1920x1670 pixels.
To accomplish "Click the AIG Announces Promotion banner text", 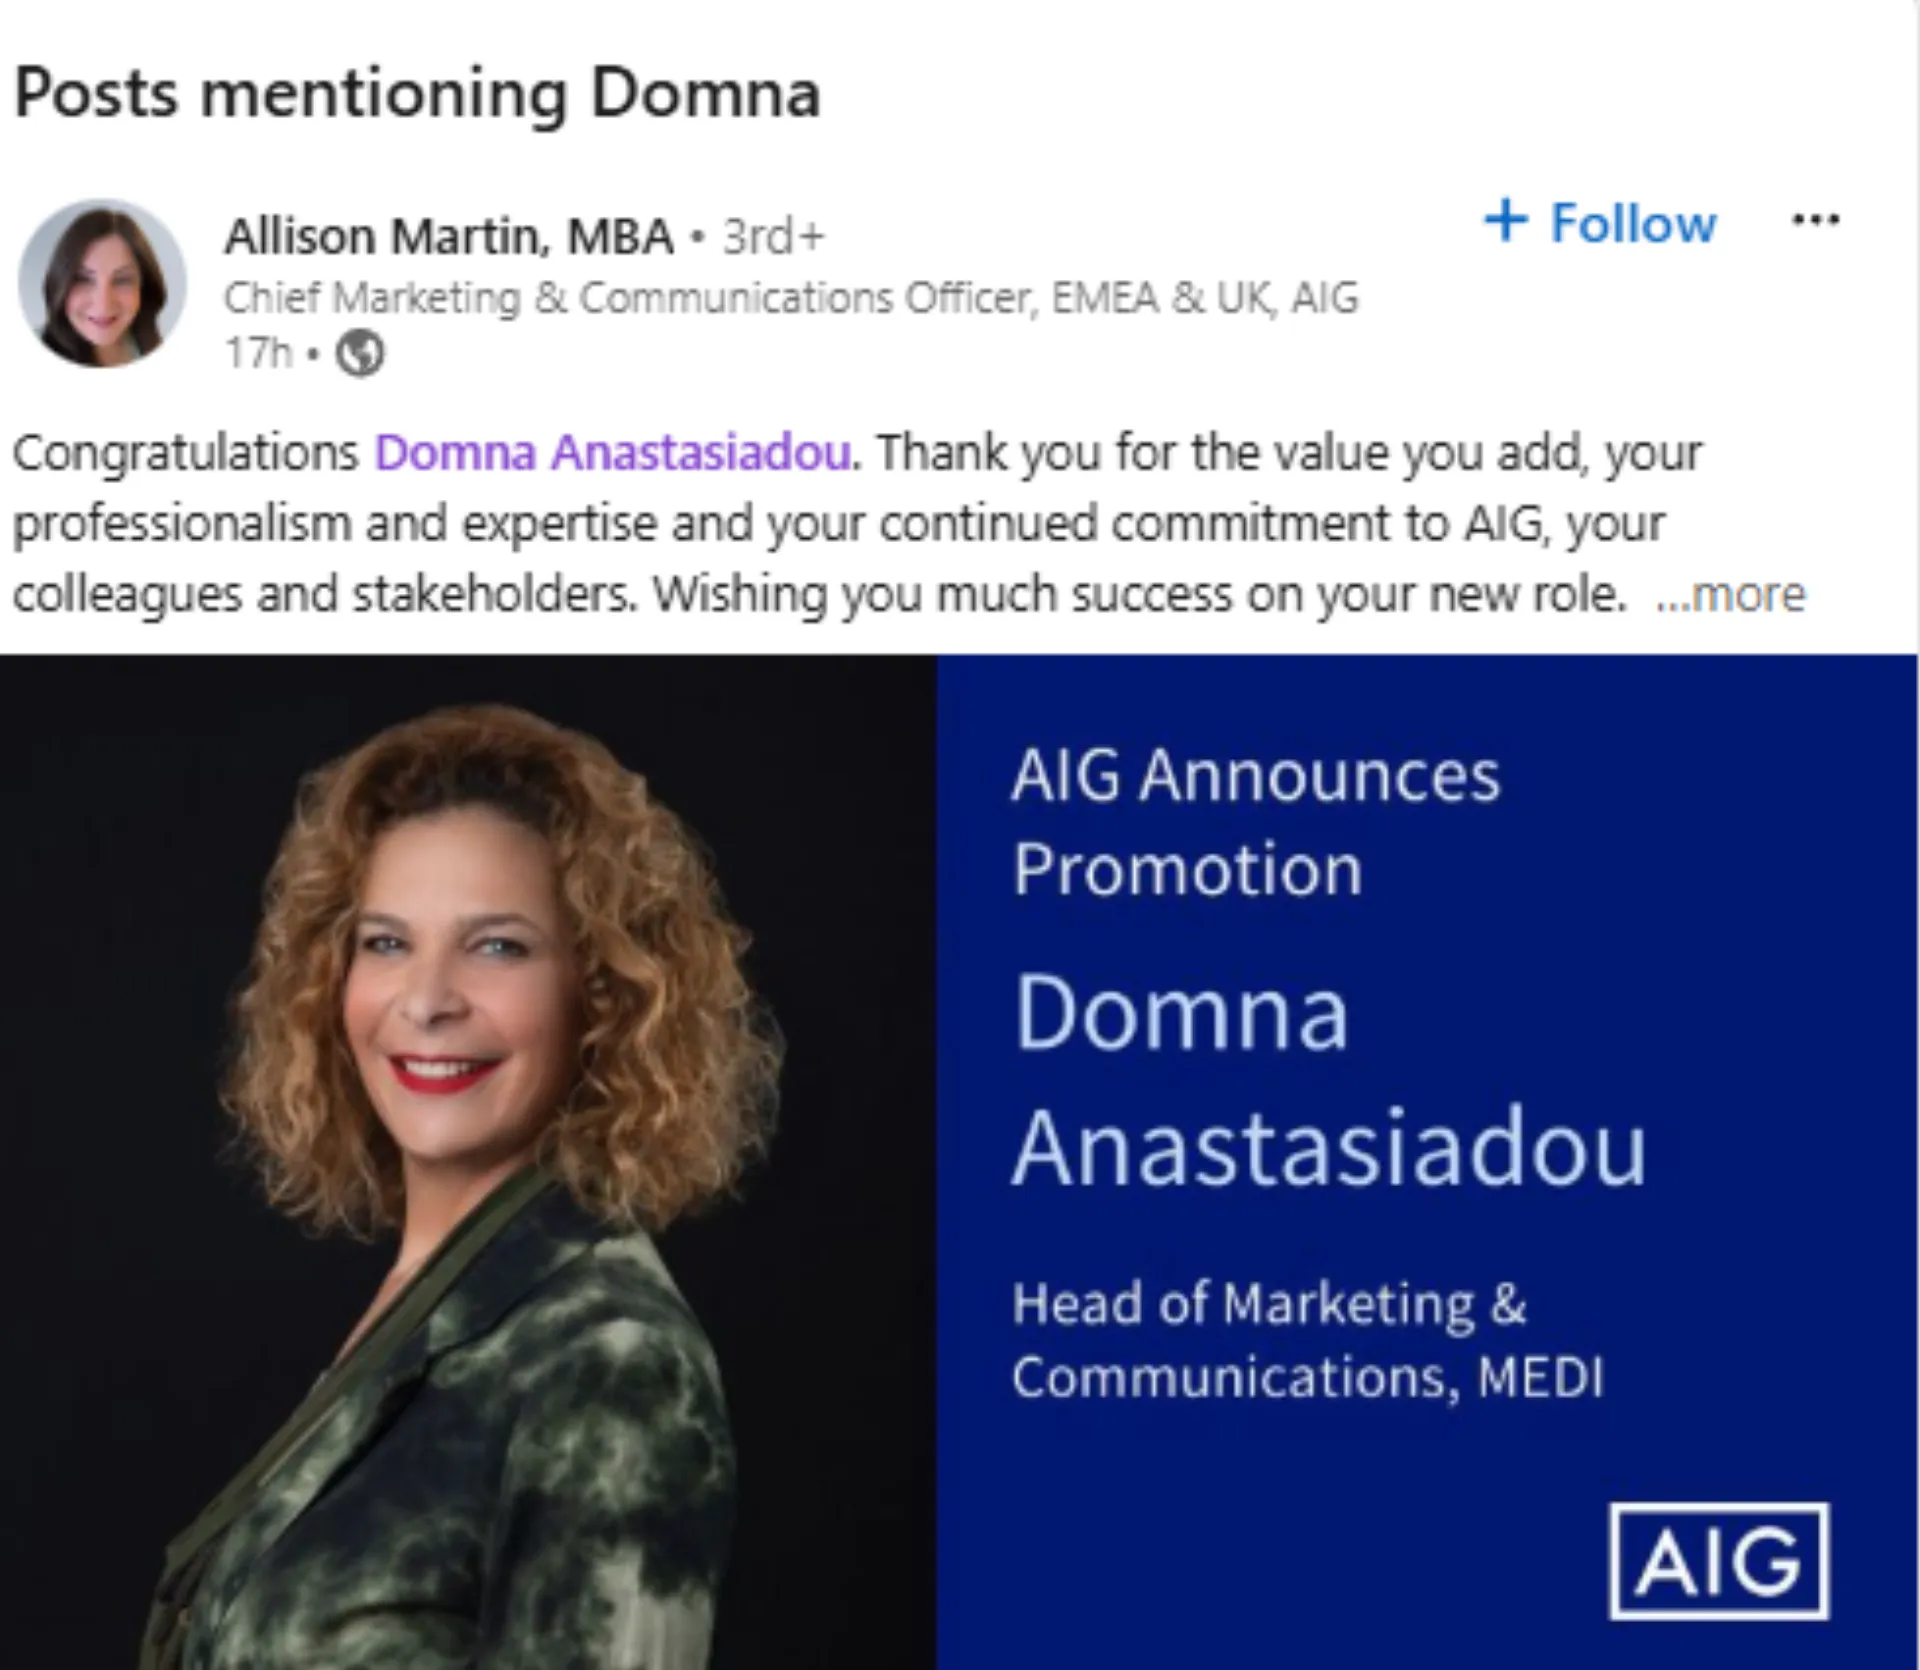I will pos(1255,822).
